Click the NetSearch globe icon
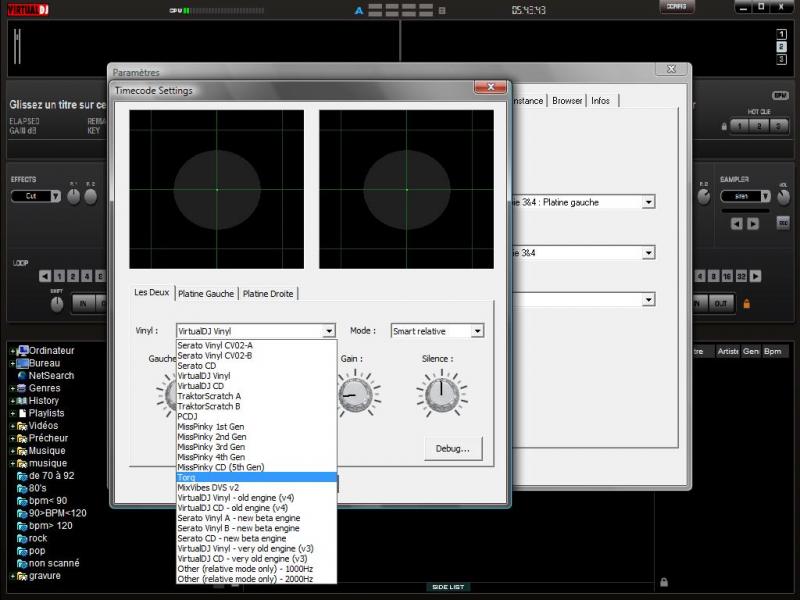 pos(22,376)
